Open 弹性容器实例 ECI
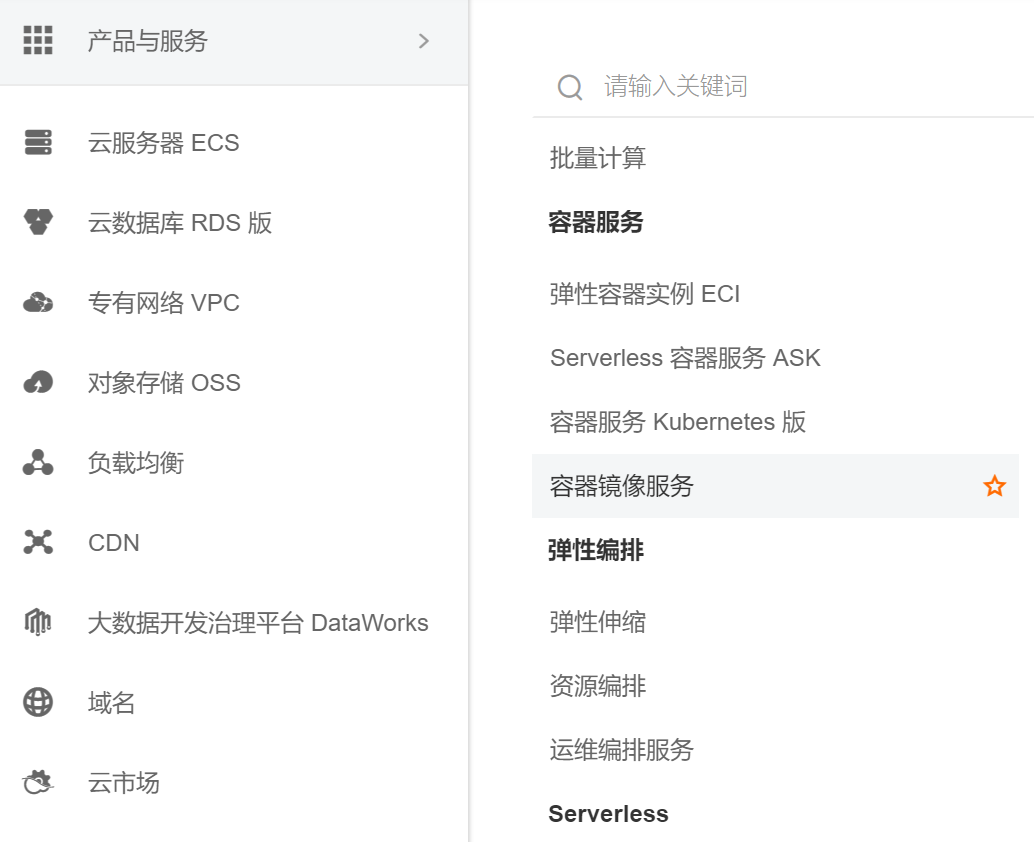 click(x=645, y=294)
